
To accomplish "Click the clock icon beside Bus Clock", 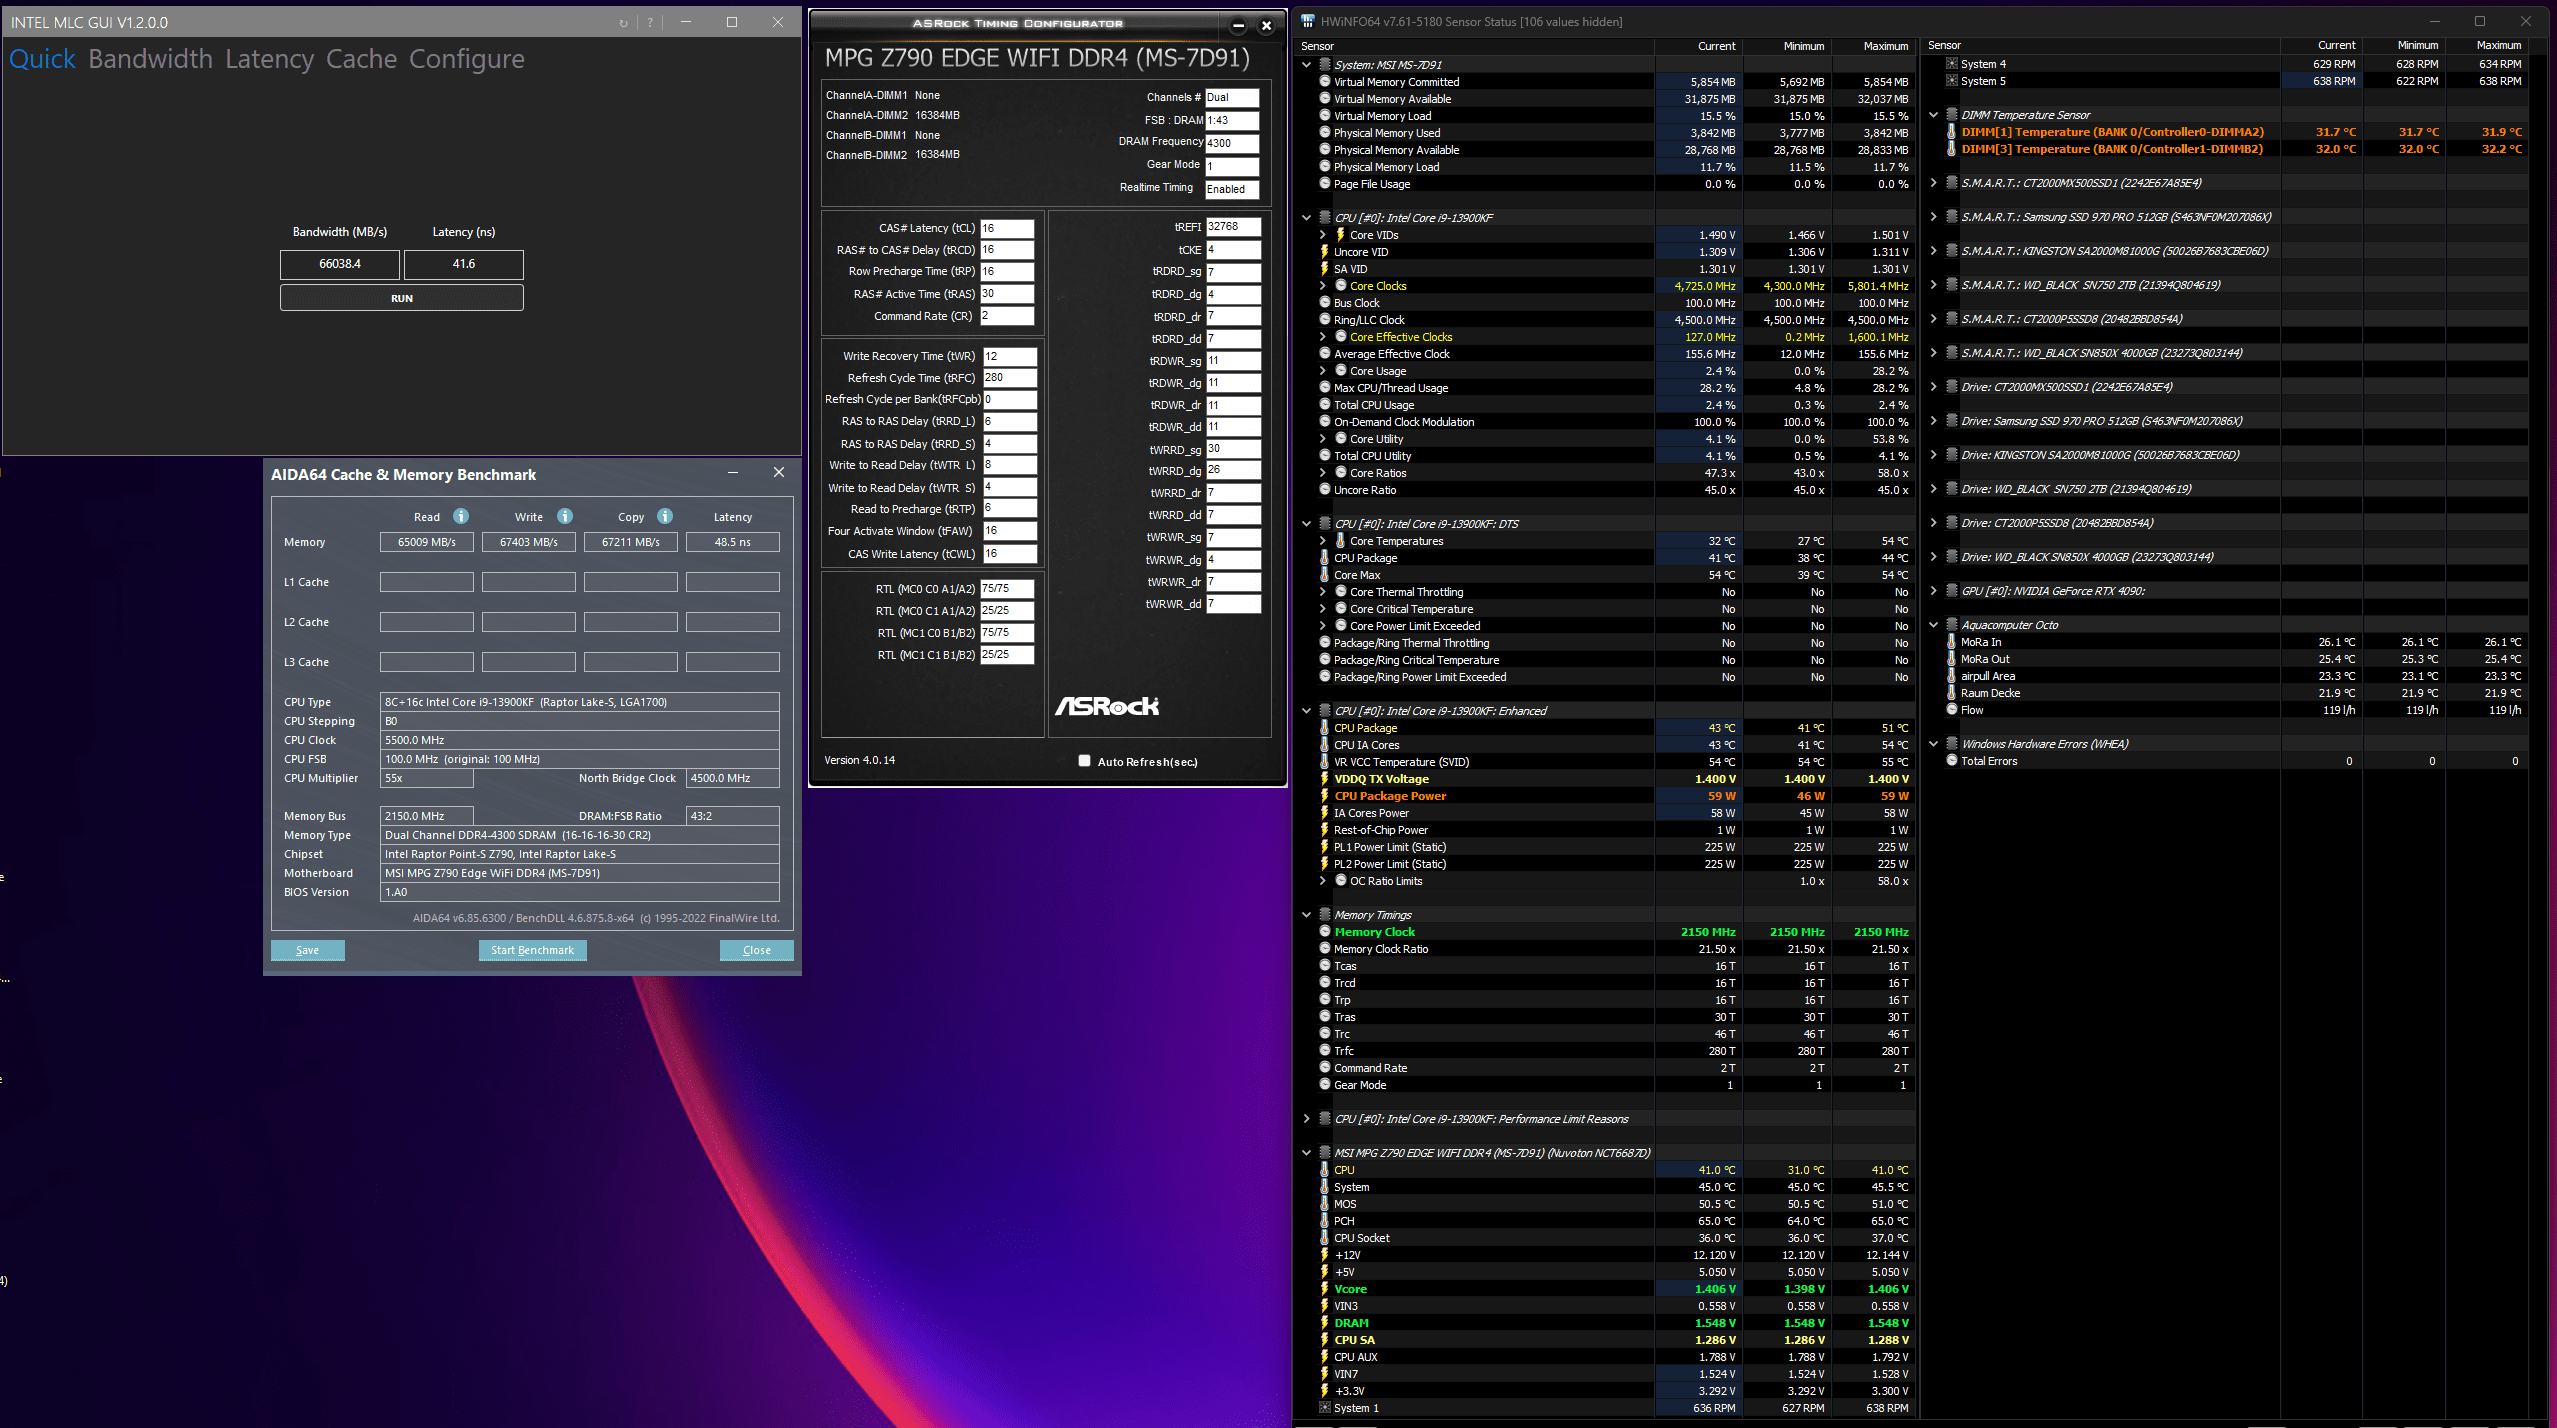I will pyautogui.click(x=1324, y=303).
